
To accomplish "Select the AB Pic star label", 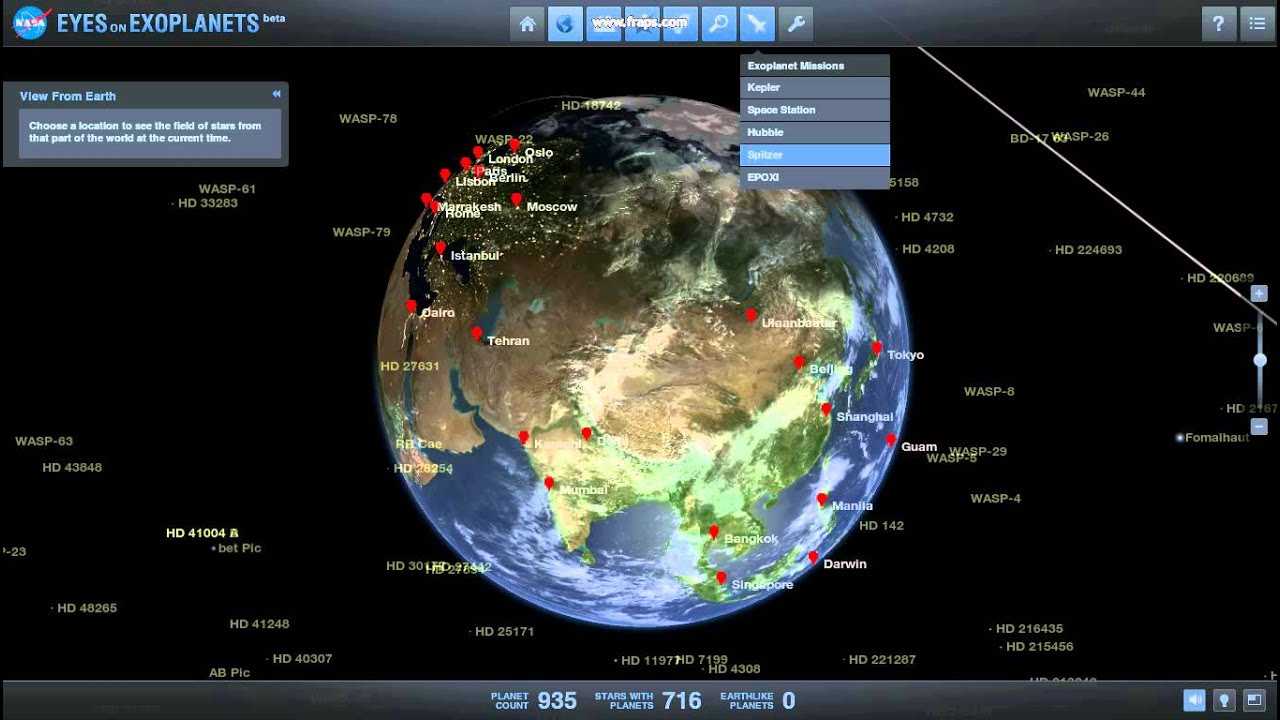I will point(229,673).
